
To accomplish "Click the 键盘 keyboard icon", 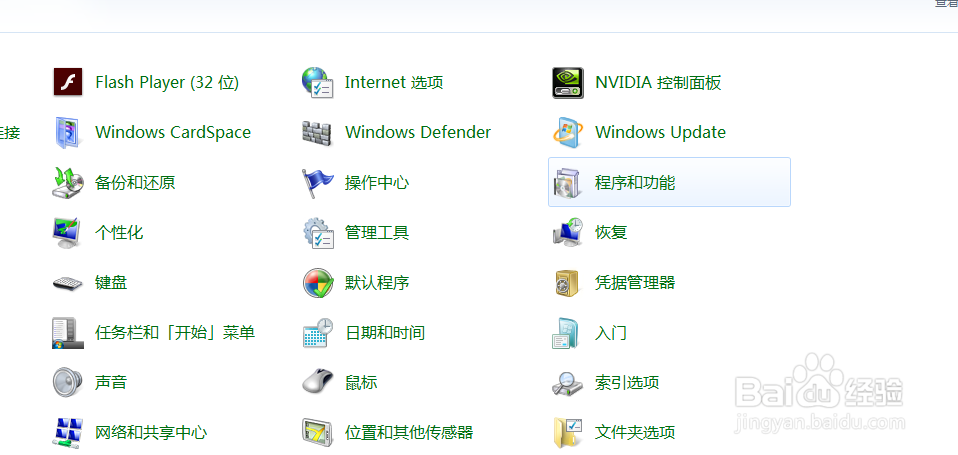I will click(x=68, y=283).
